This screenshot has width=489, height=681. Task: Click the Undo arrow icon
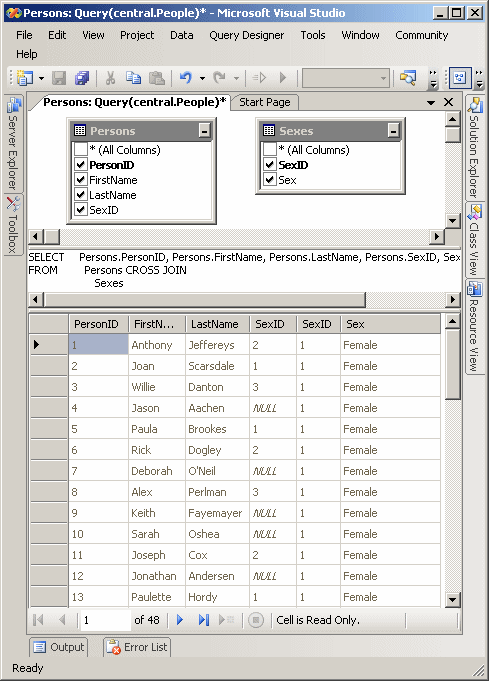[x=186, y=78]
